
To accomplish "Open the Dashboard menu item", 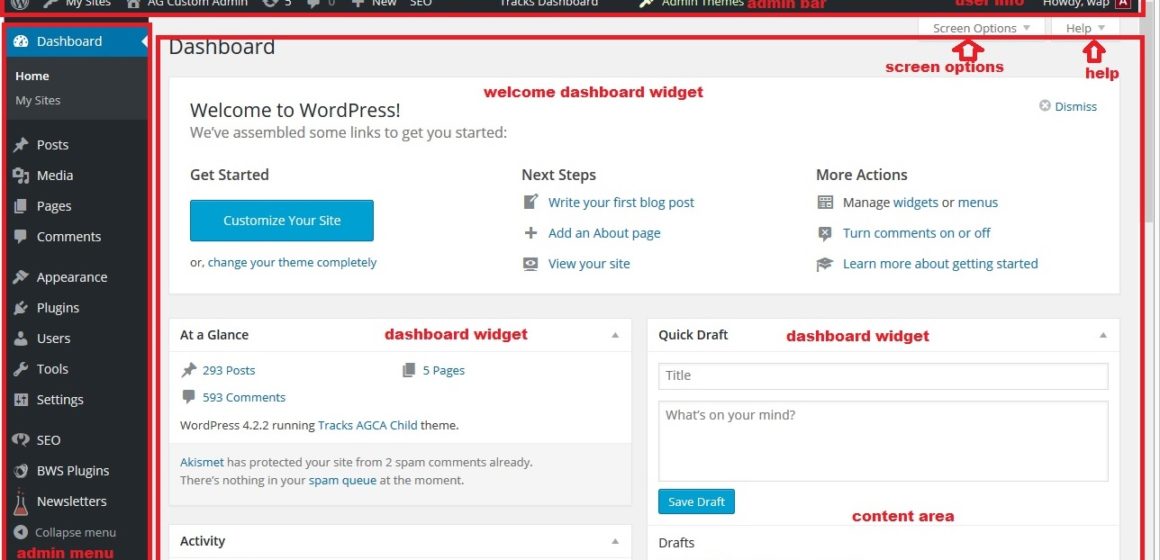I will coord(77,41).
